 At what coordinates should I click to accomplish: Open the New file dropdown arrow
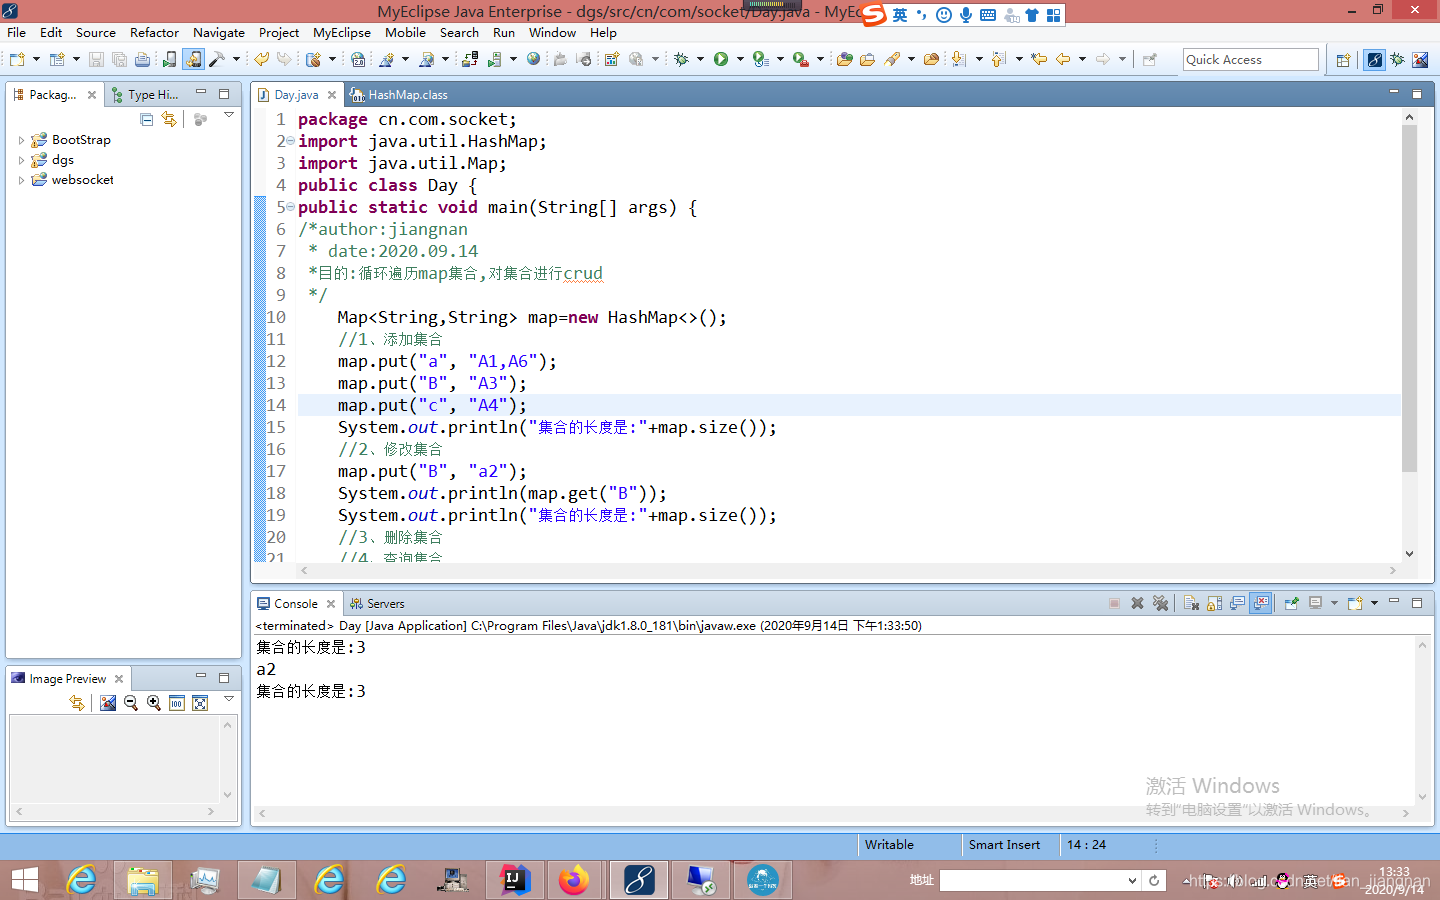coord(36,59)
